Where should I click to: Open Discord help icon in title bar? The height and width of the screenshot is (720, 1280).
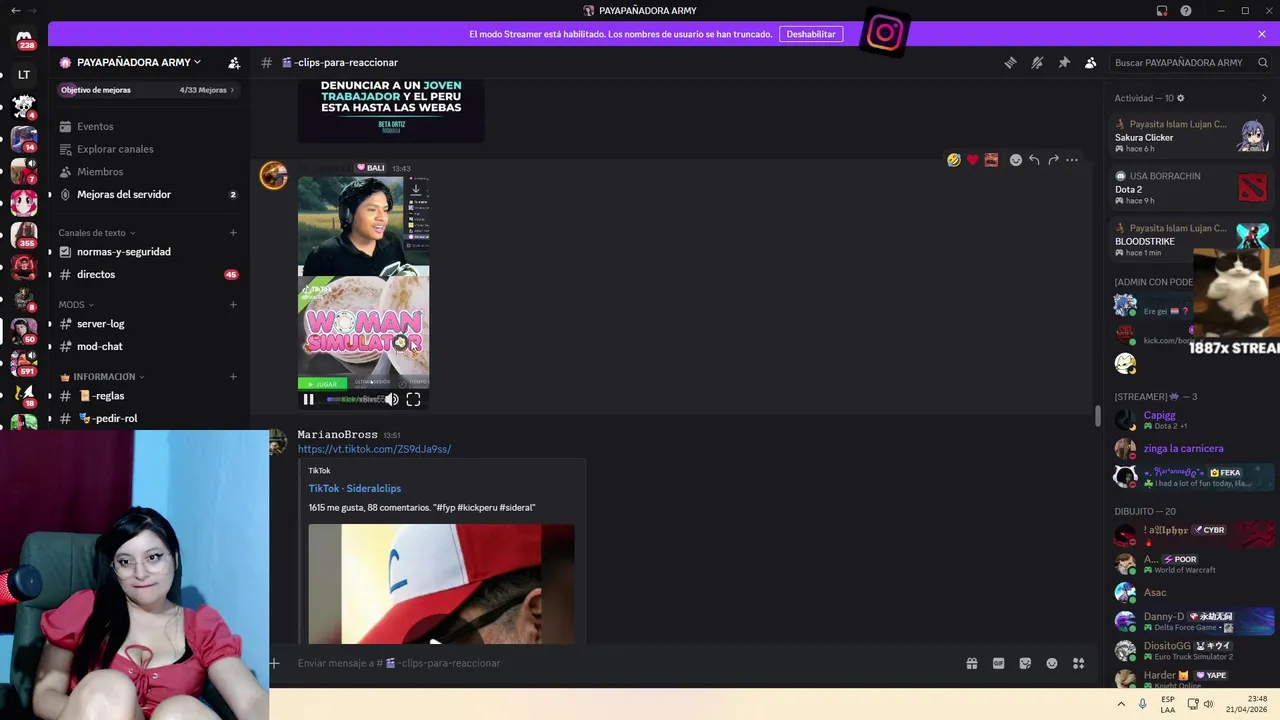pyautogui.click(x=1186, y=11)
